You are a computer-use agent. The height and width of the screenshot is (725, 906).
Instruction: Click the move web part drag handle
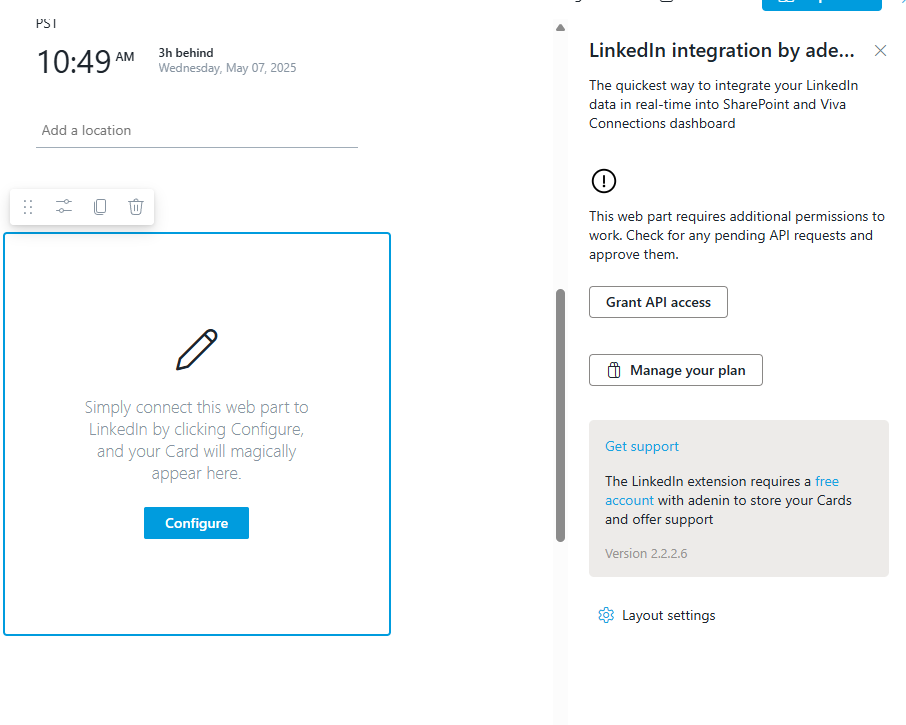pyautogui.click(x=28, y=207)
